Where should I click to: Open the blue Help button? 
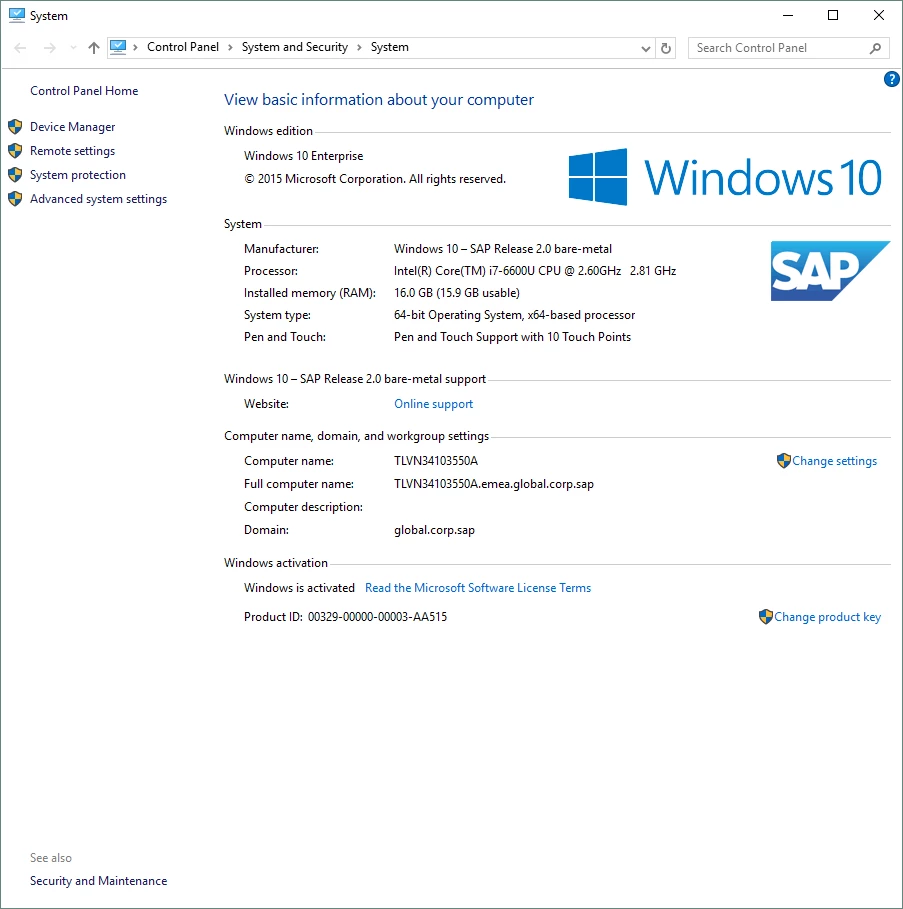click(x=891, y=79)
